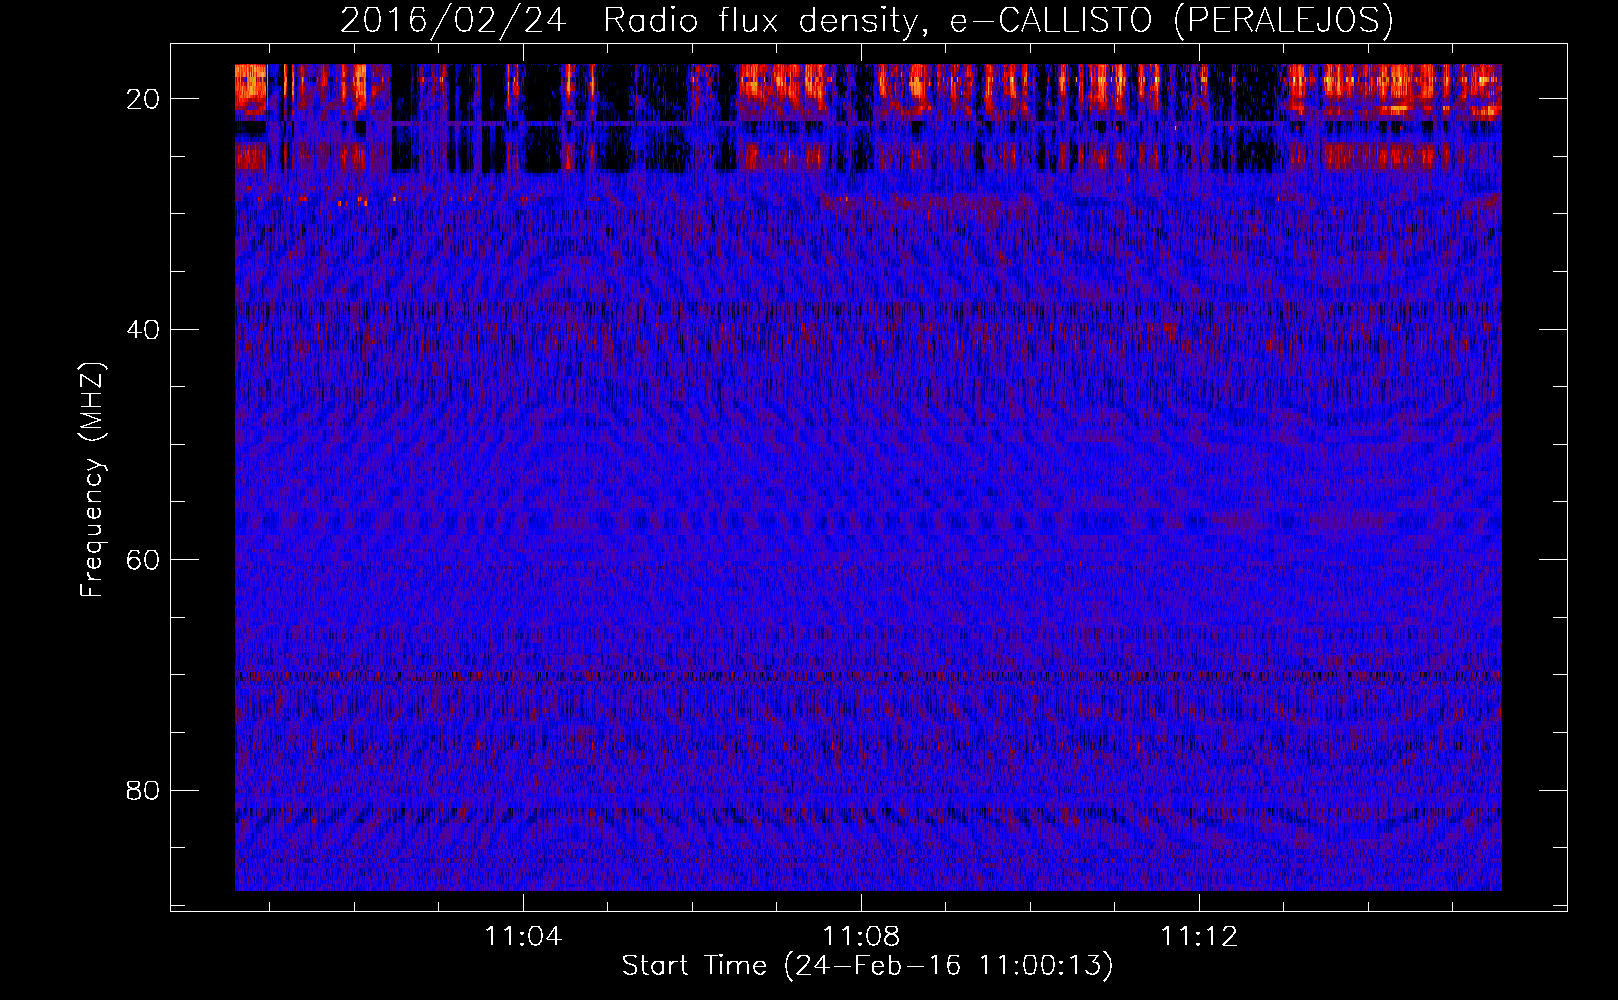Image resolution: width=1618 pixels, height=1000 pixels.
Task: Click the 'Start Time (24-Feb-16 11:00:13)' label
Action: tap(867, 966)
